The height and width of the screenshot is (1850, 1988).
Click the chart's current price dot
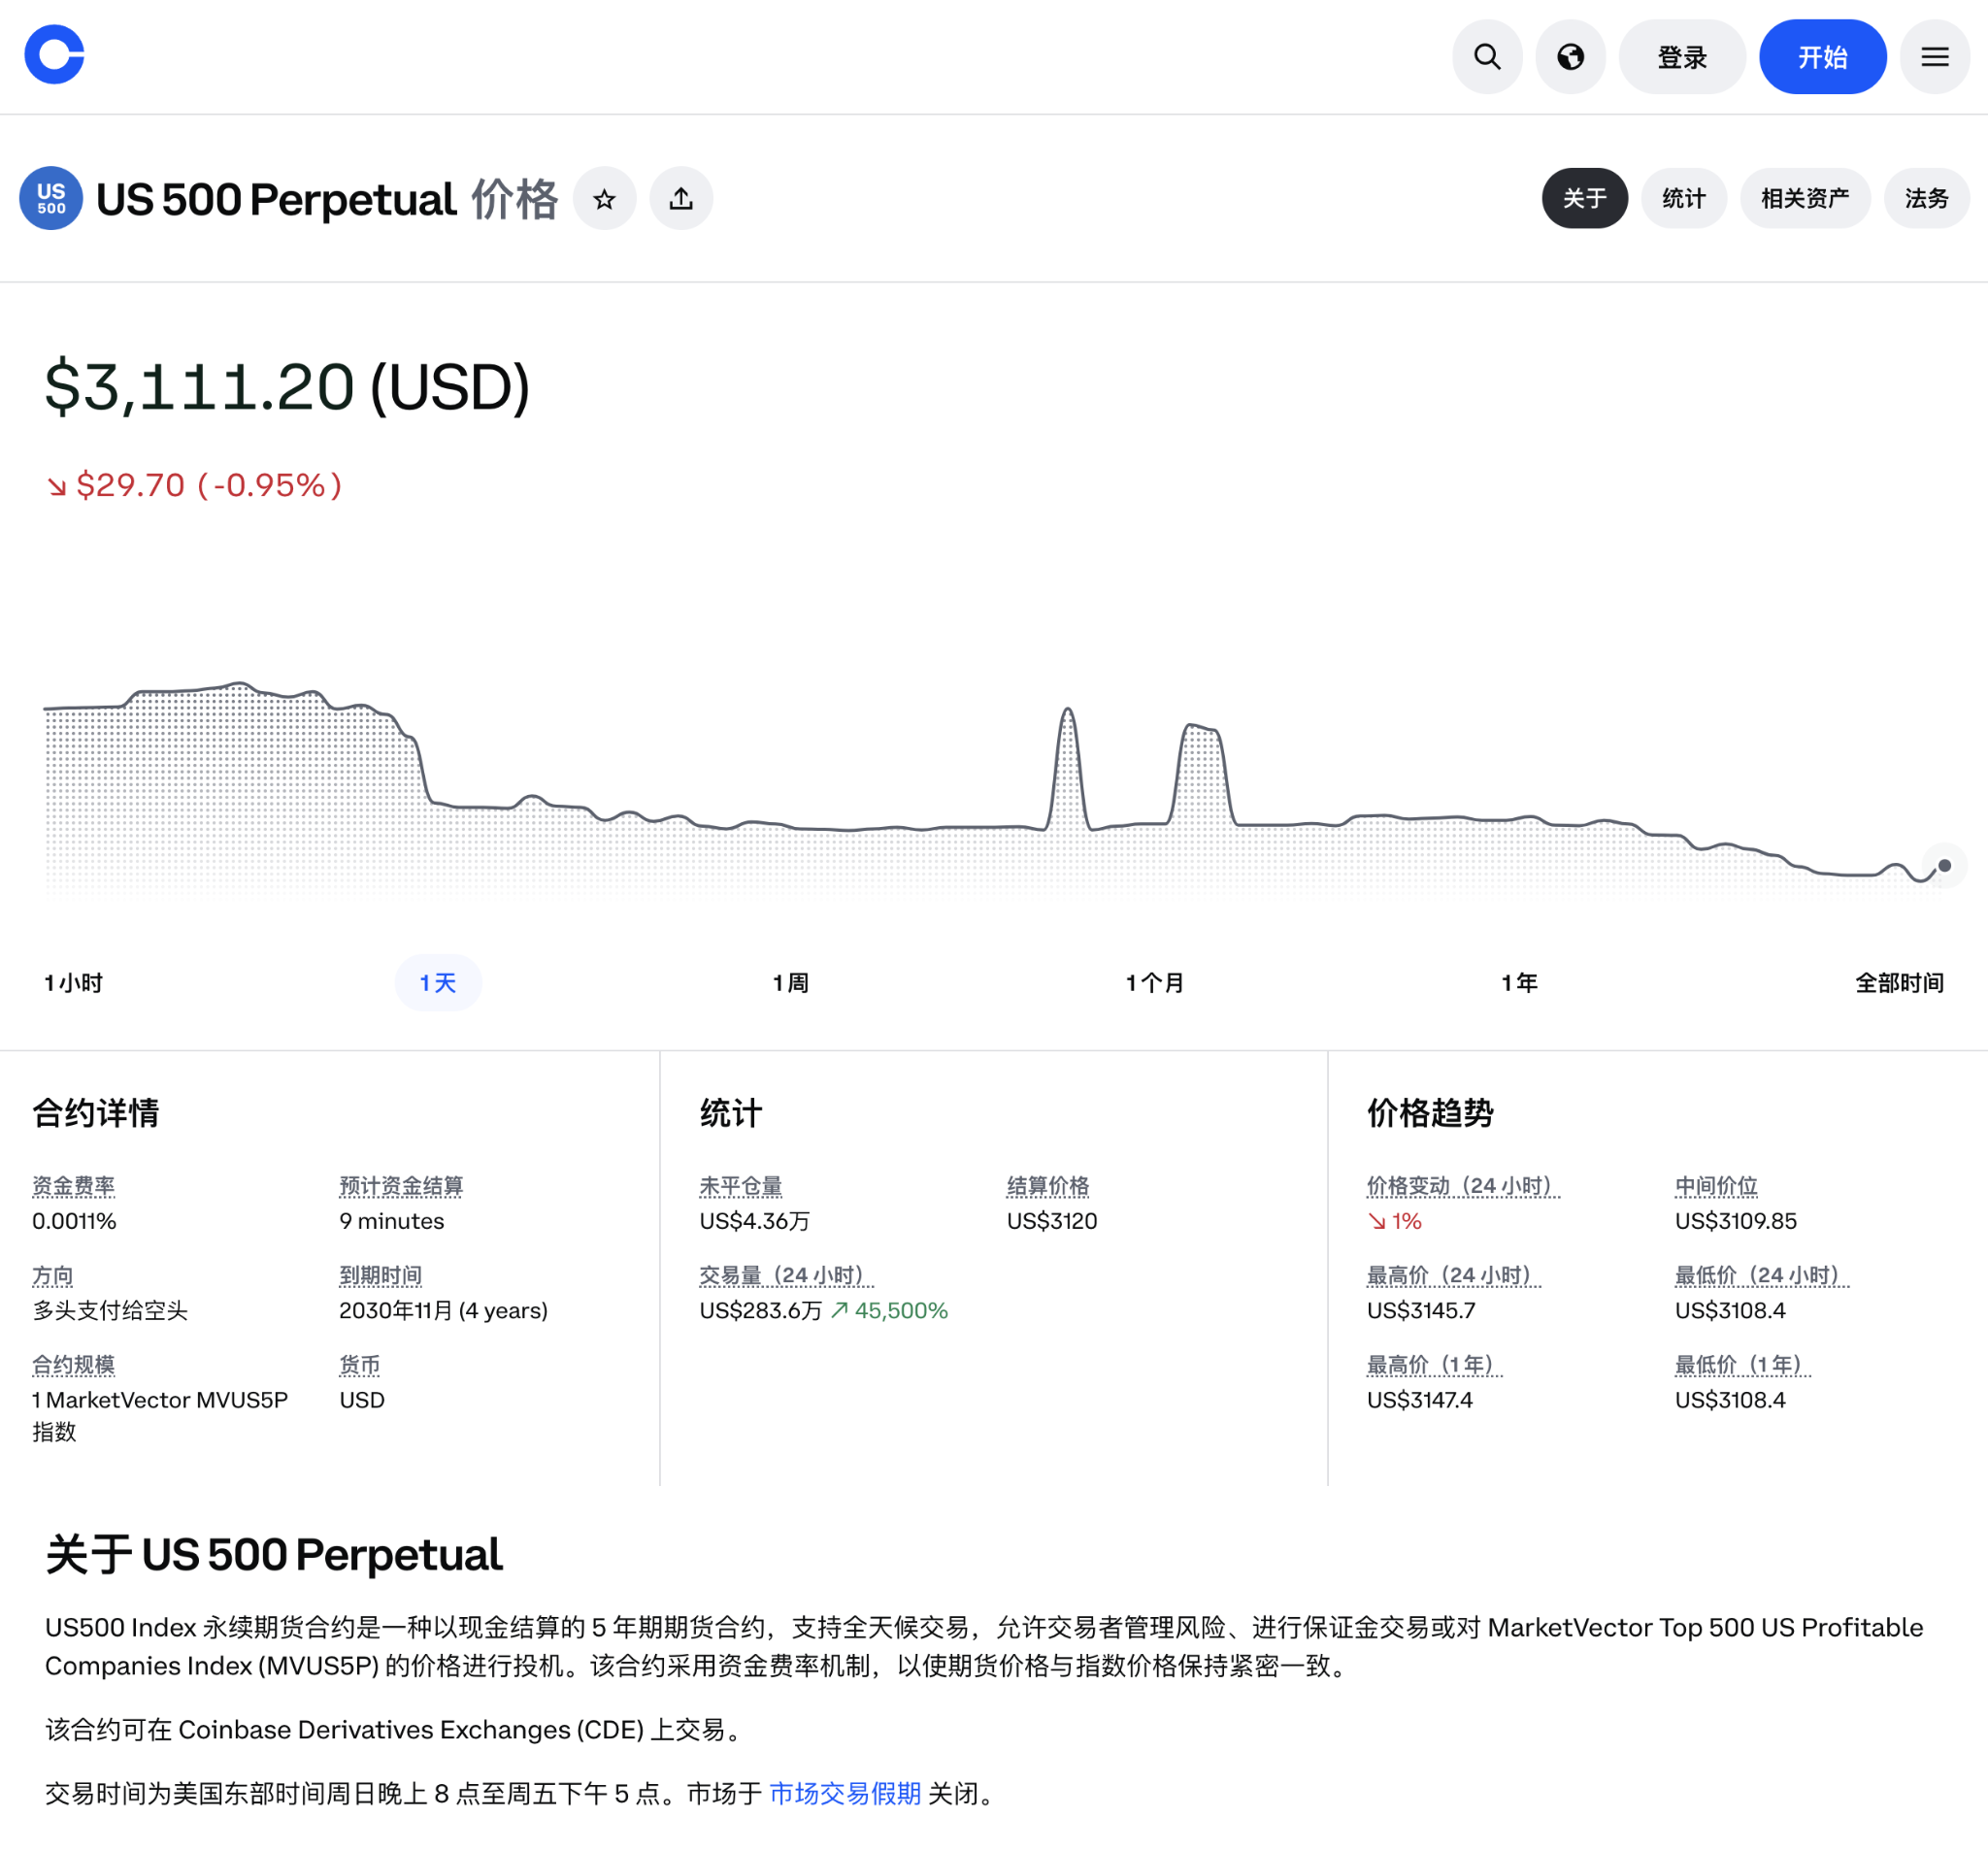point(1944,866)
